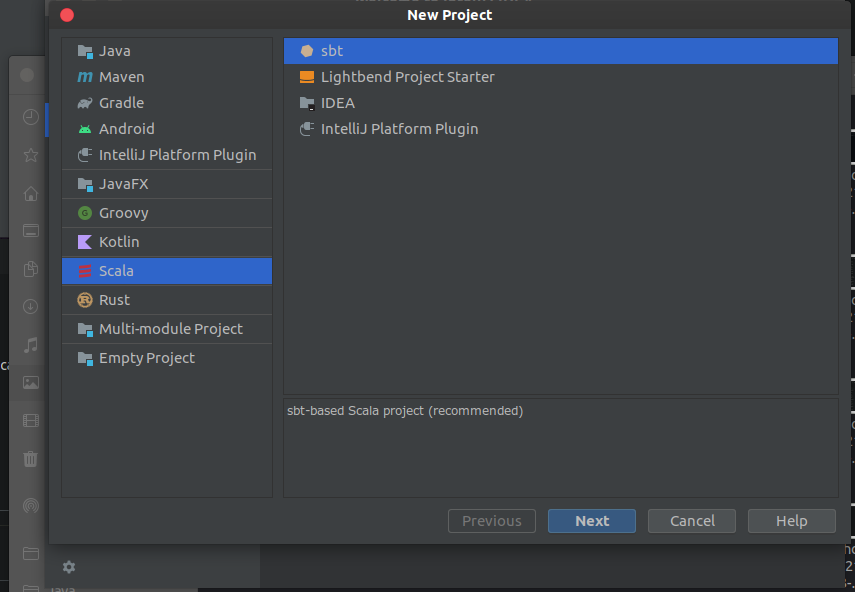Select sbt project template
Viewport: 855px width, 592px height.
(332, 51)
